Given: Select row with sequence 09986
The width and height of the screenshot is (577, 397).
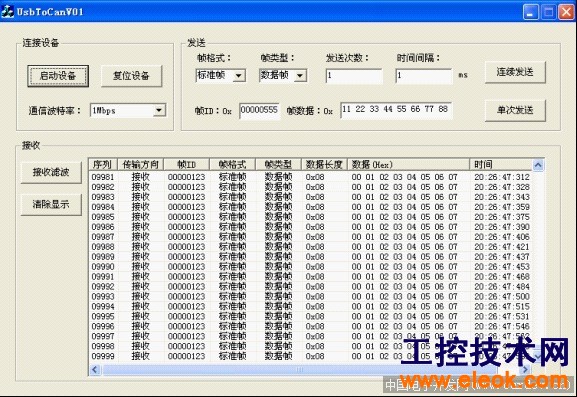Looking at the screenshot, I should point(311,227).
